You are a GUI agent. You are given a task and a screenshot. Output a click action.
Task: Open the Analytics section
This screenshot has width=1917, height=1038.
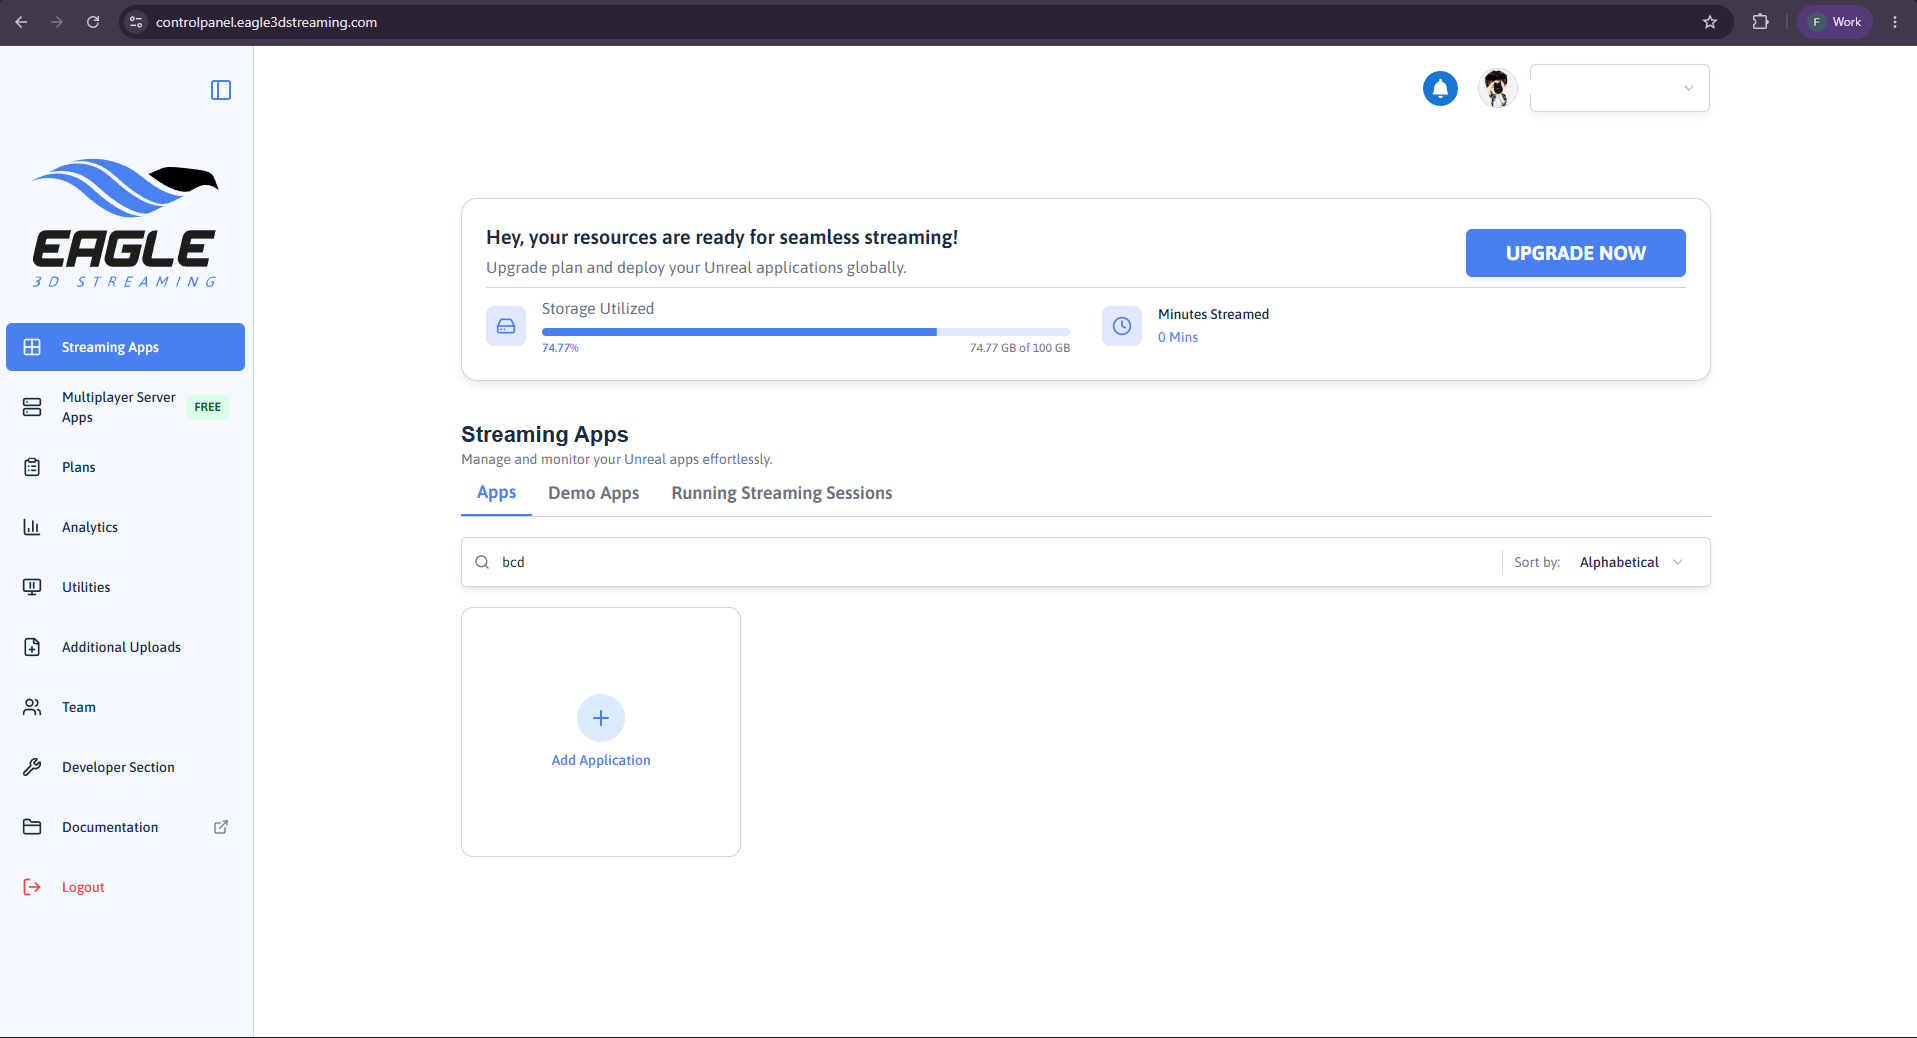[x=125, y=527]
